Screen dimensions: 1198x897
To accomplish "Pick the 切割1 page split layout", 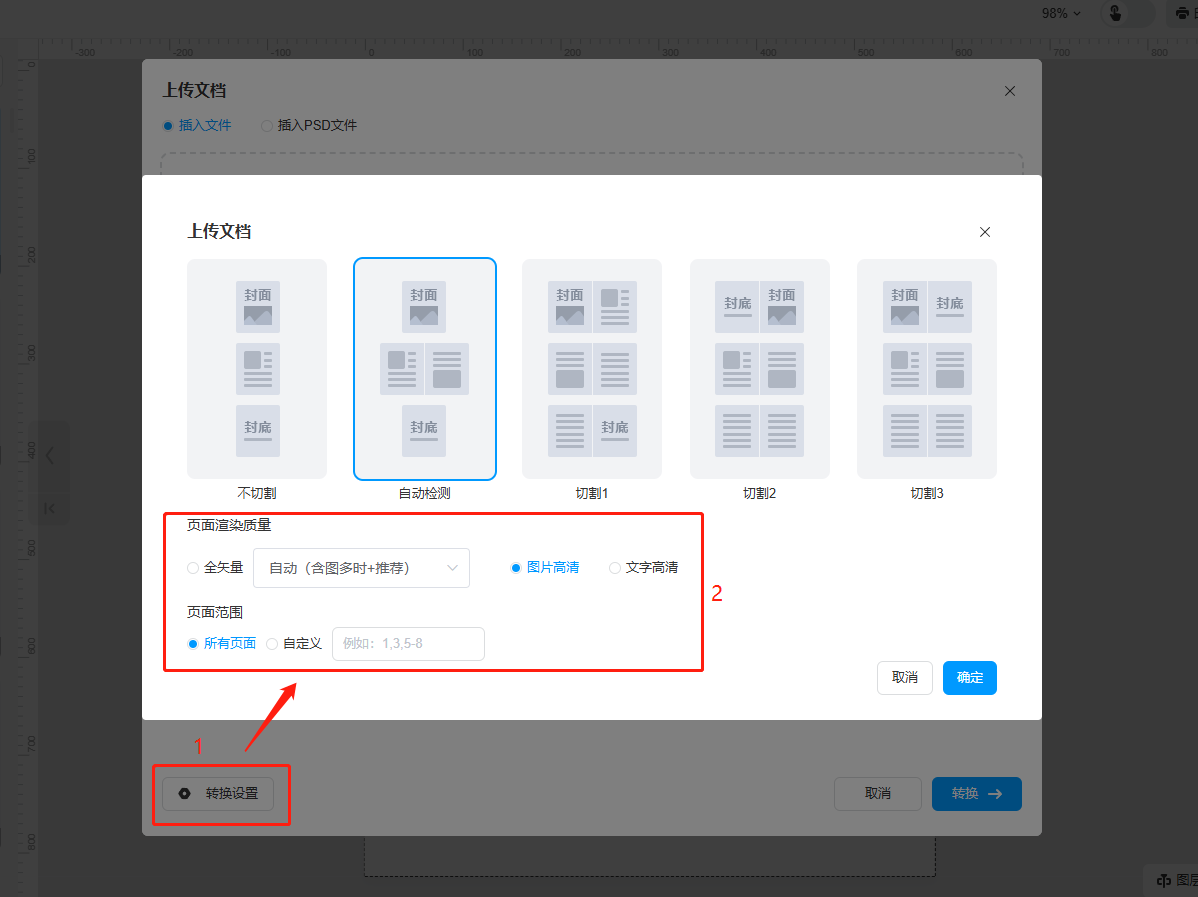I will 592,368.
